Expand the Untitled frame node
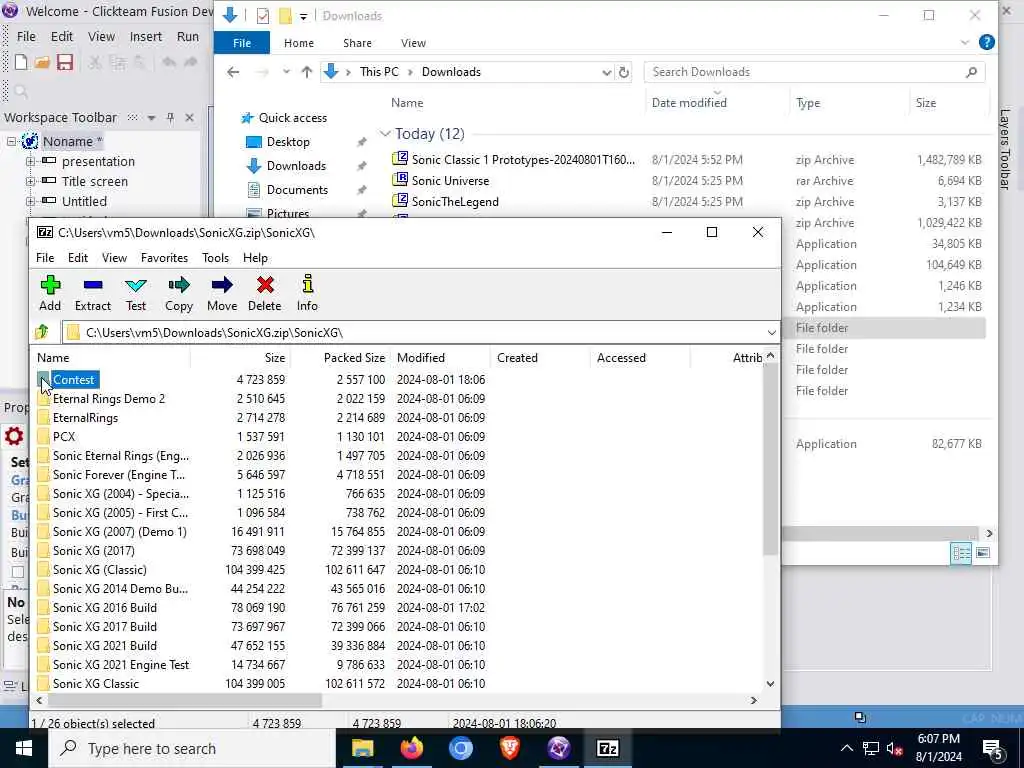Image resolution: width=1024 pixels, height=768 pixels. pyautogui.click(x=31, y=201)
